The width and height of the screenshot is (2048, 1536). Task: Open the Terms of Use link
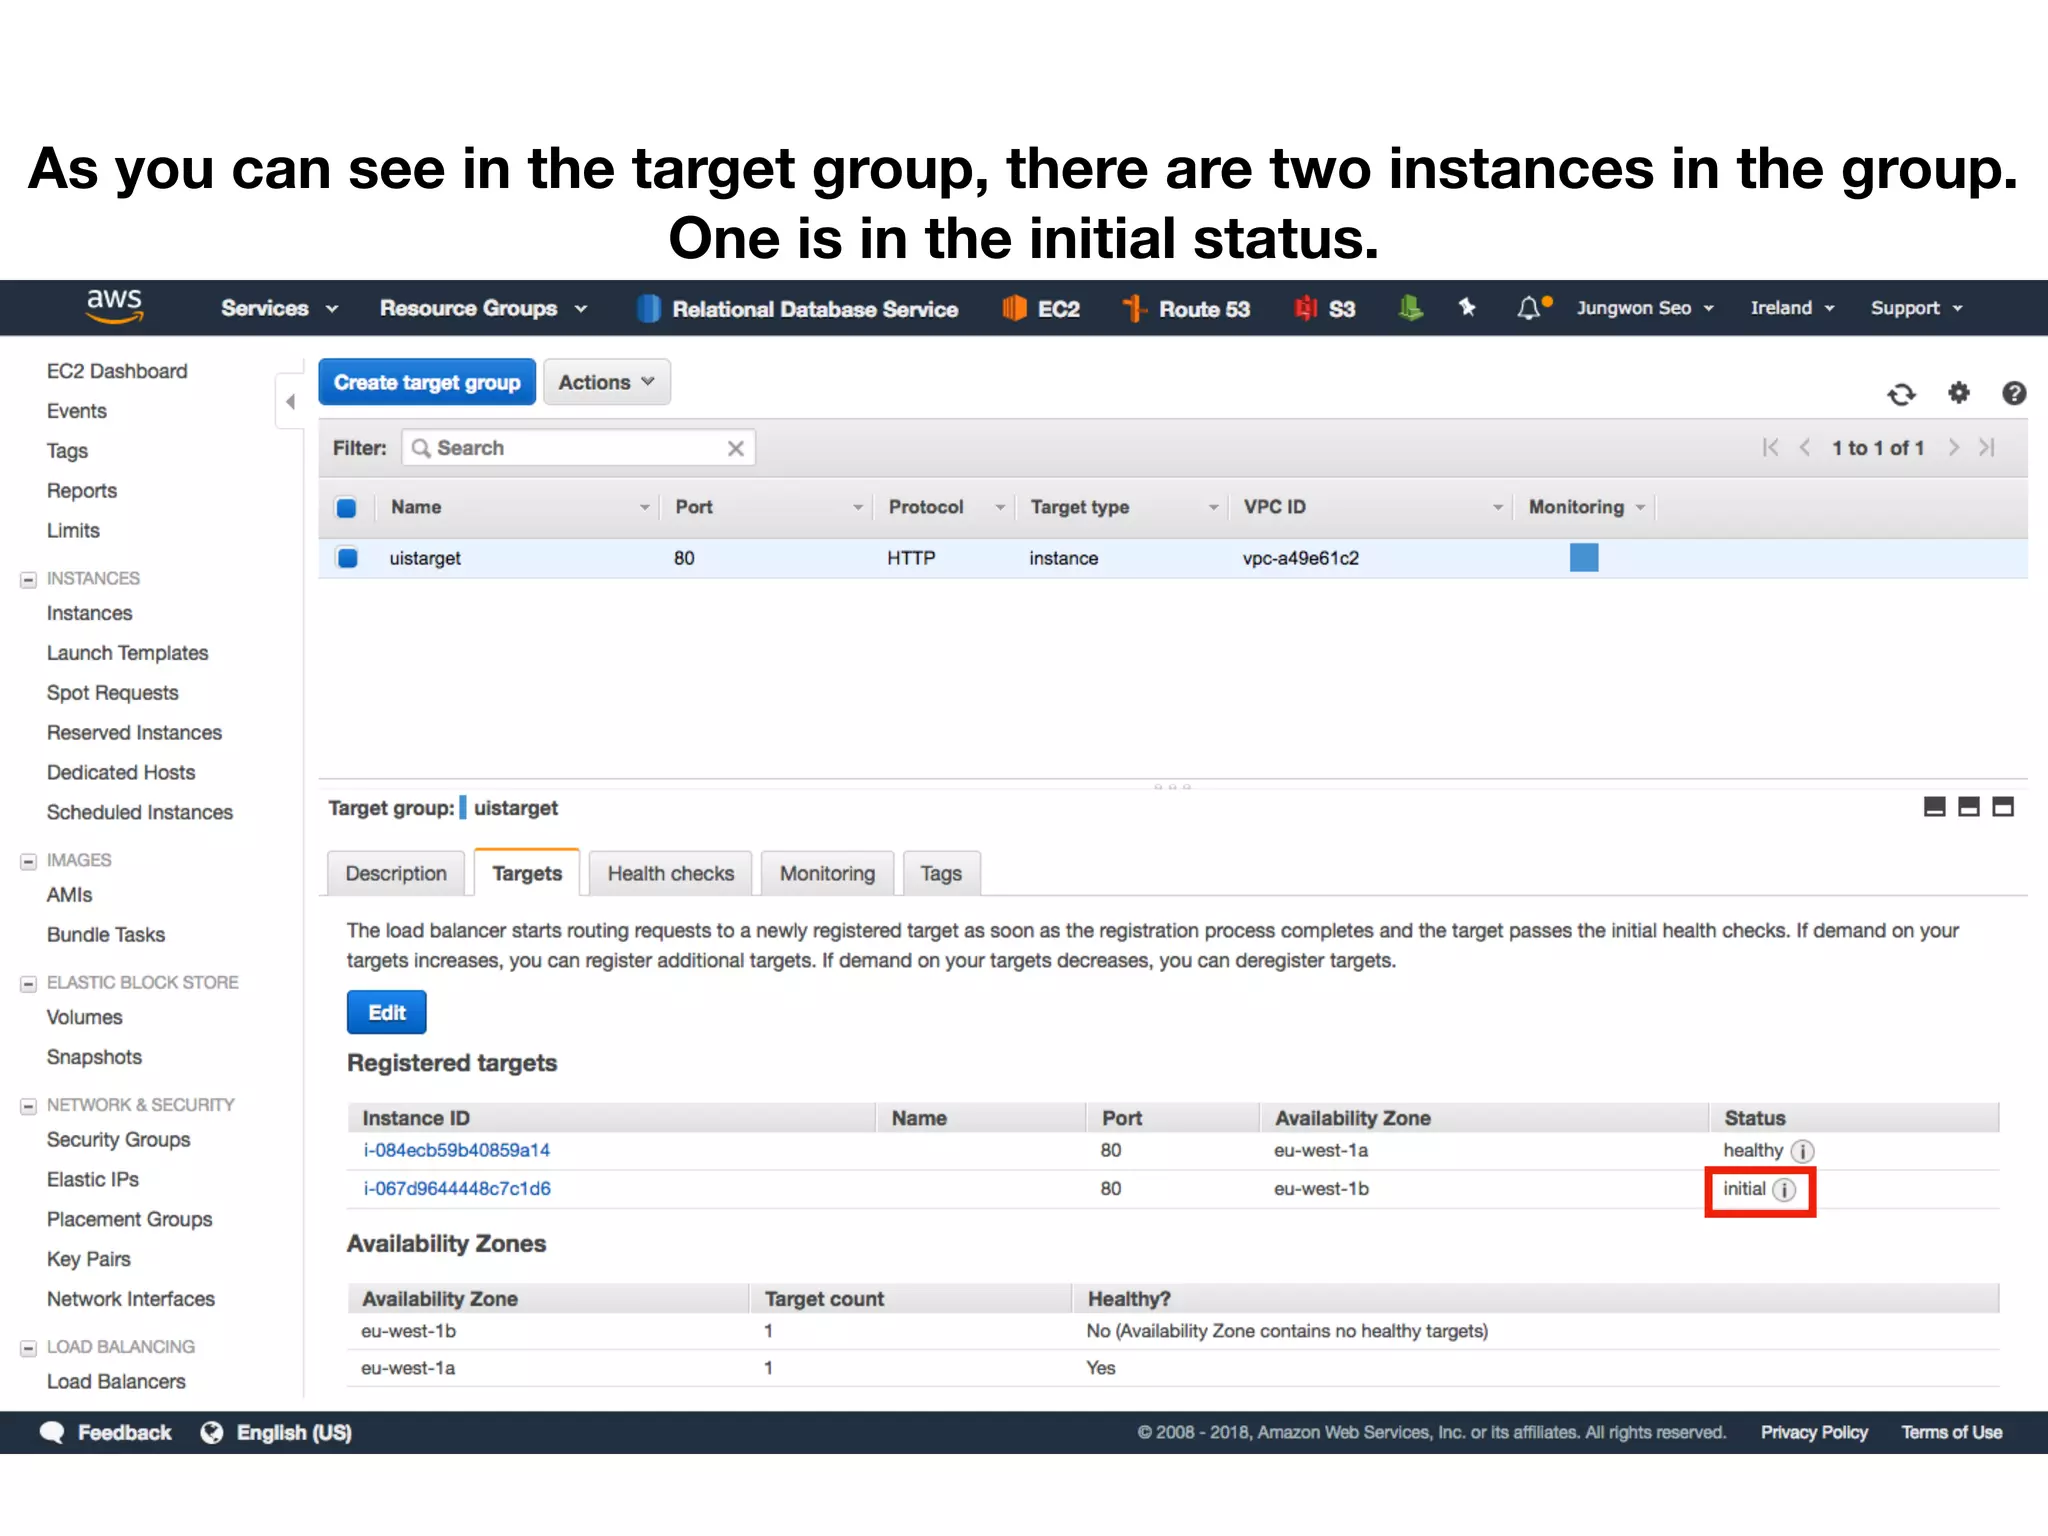coord(1952,1432)
